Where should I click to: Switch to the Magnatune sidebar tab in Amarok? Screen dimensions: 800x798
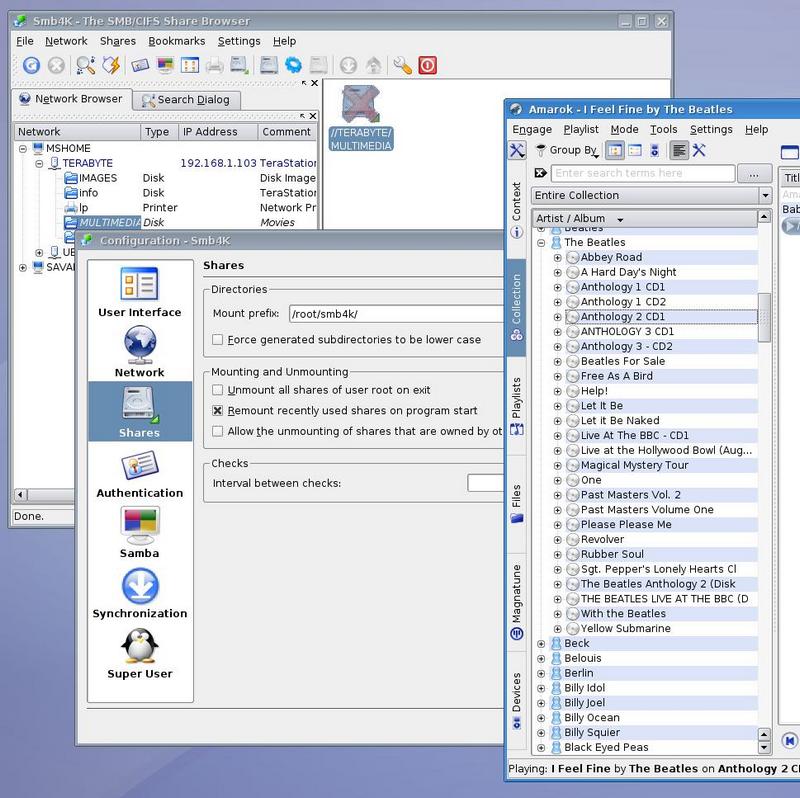pos(516,602)
